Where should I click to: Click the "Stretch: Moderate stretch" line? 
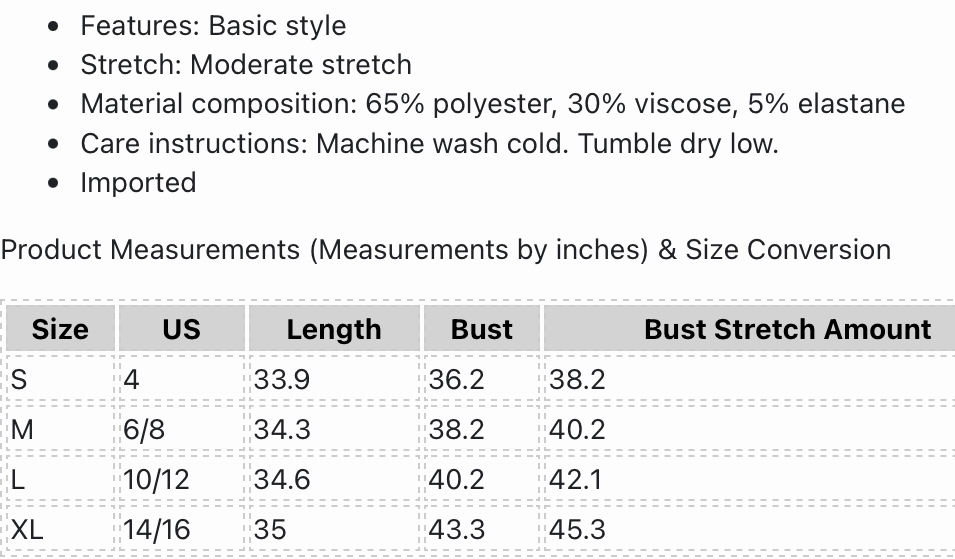coord(246,65)
